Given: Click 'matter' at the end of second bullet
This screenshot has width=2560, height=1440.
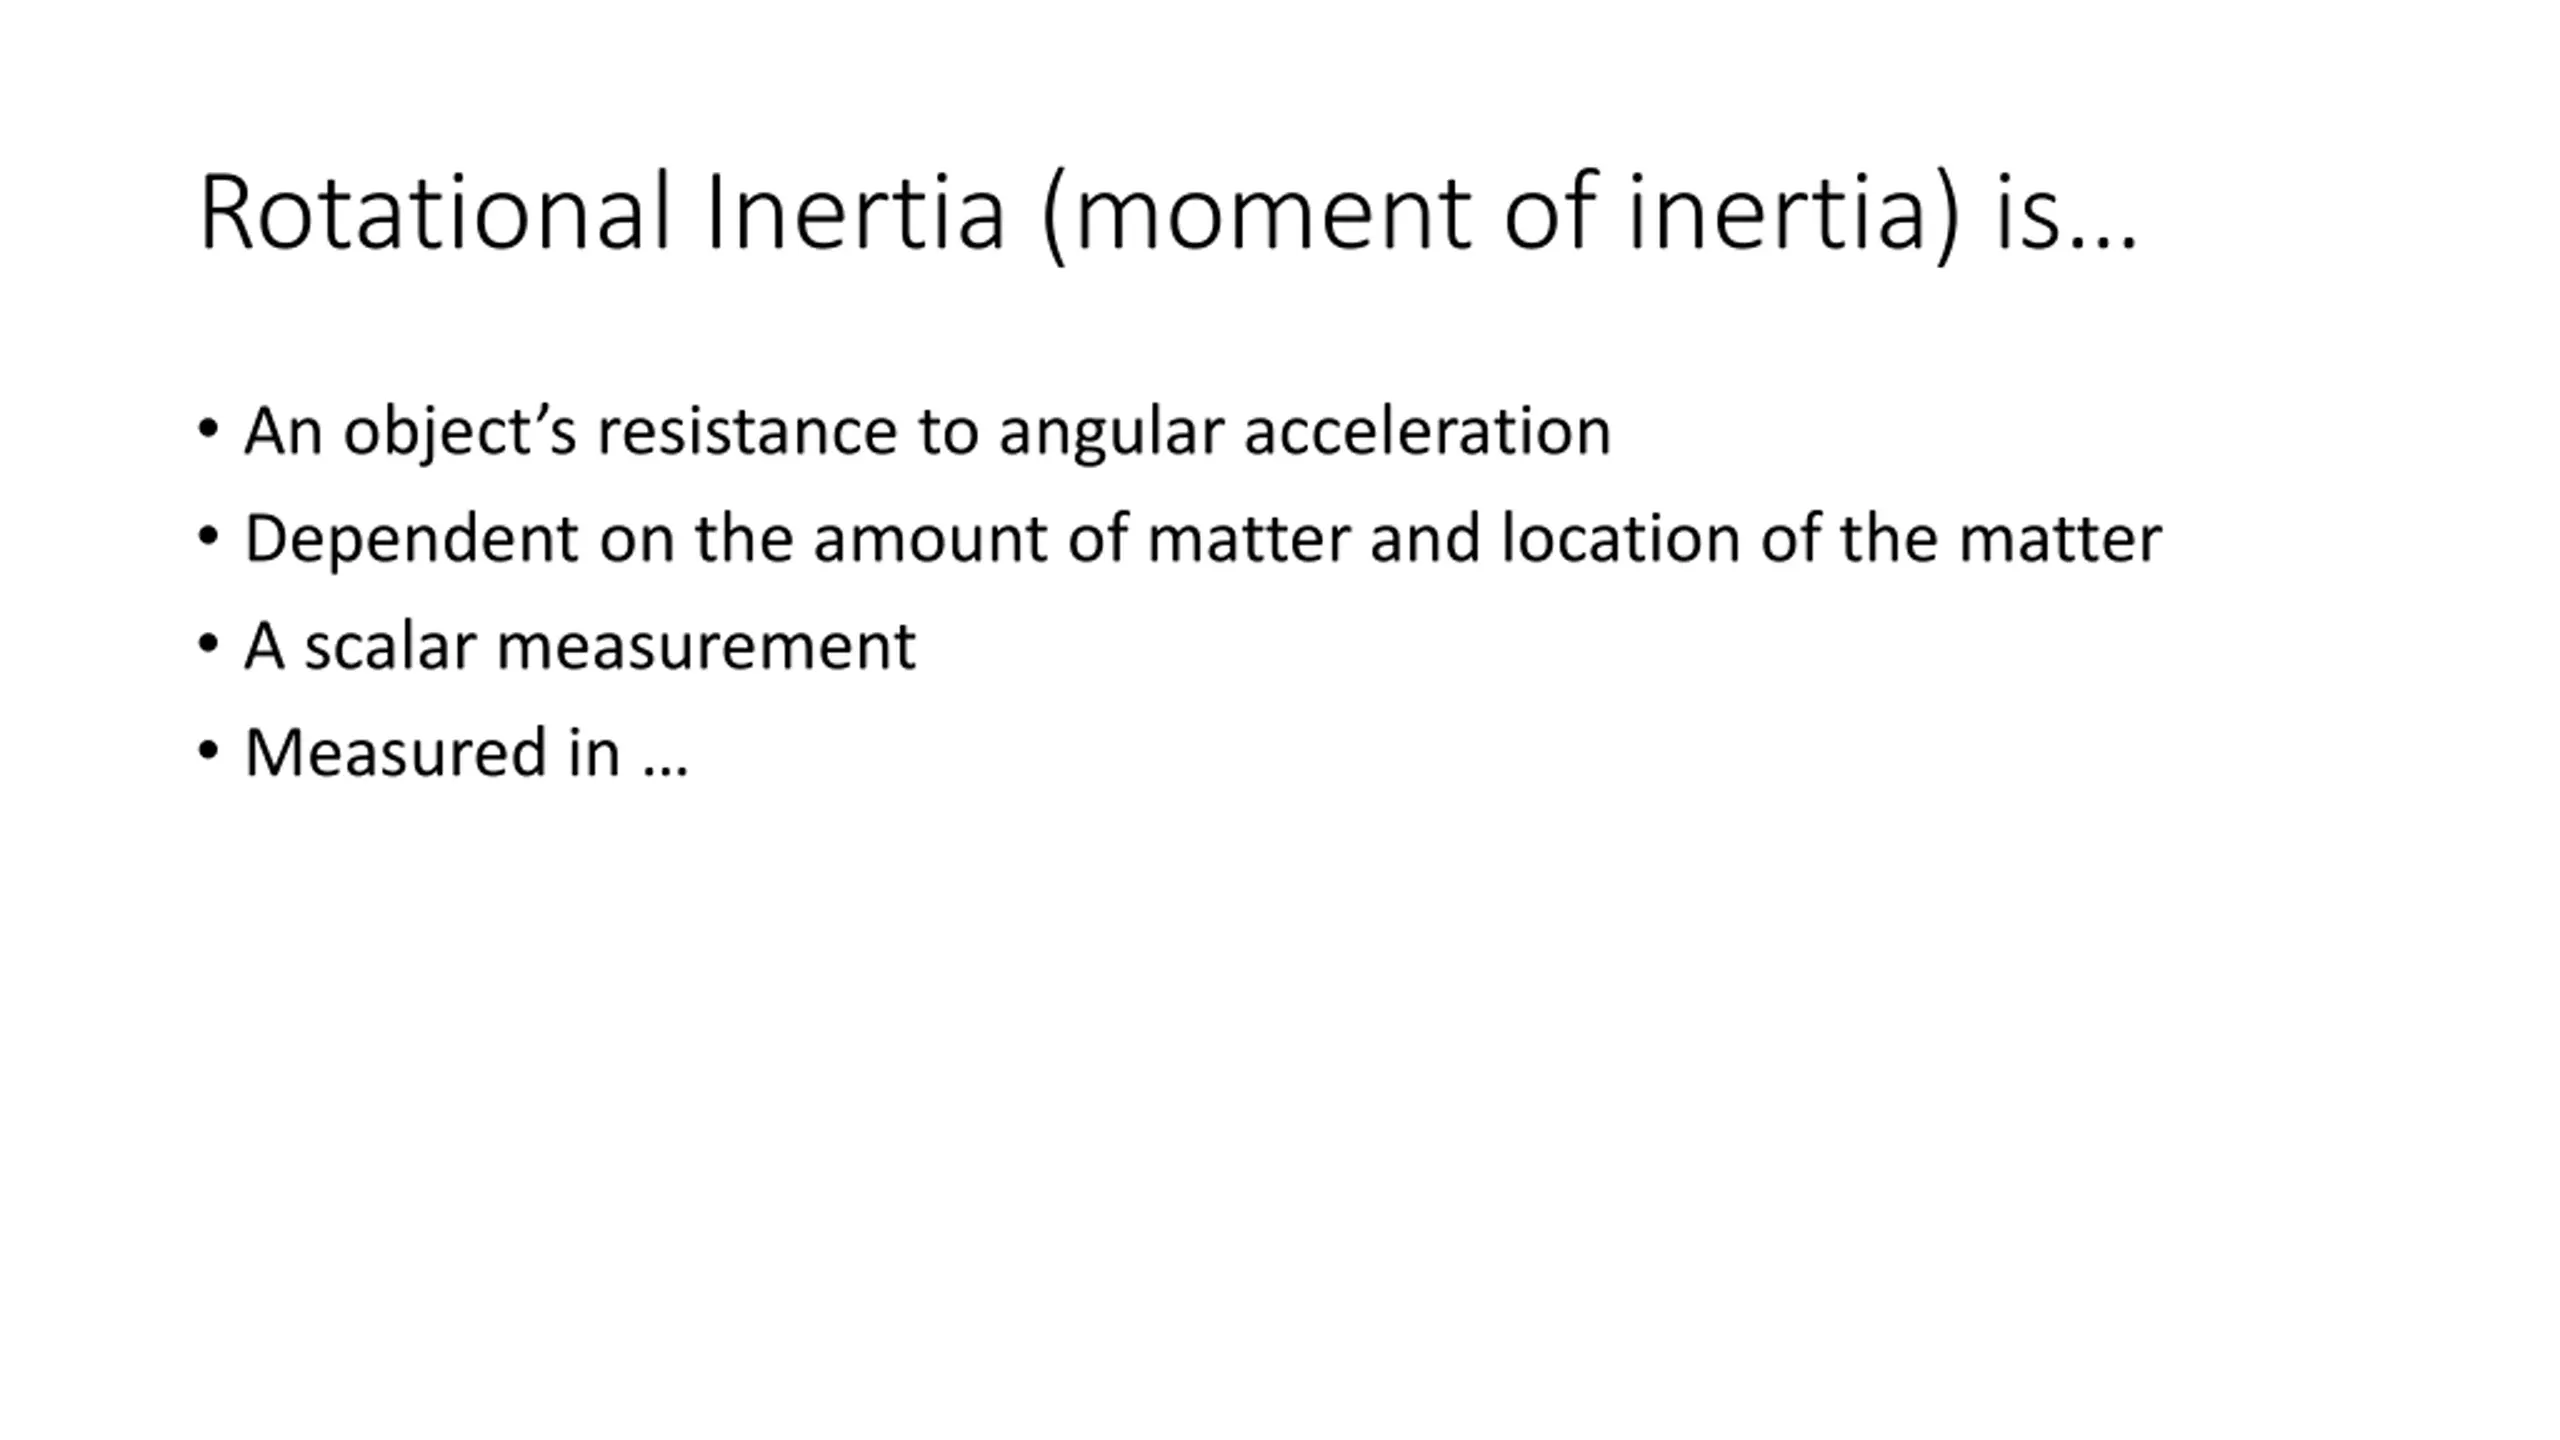Looking at the screenshot, I should point(2060,539).
